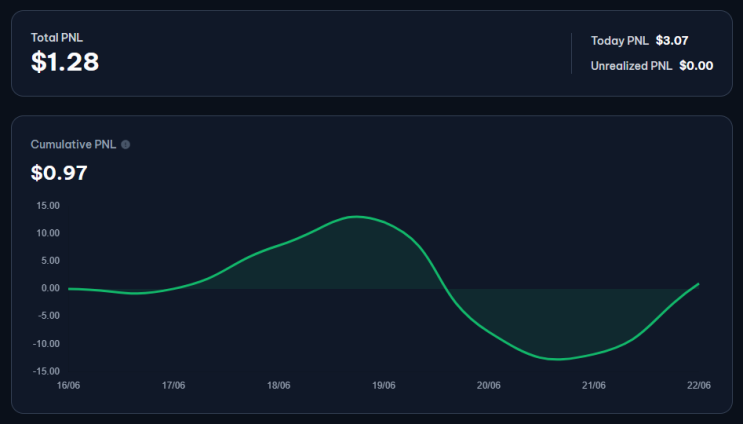Viewport: 743px width, 424px height.
Task: Click the 16/06 date on the chart axis
Action: (x=68, y=385)
